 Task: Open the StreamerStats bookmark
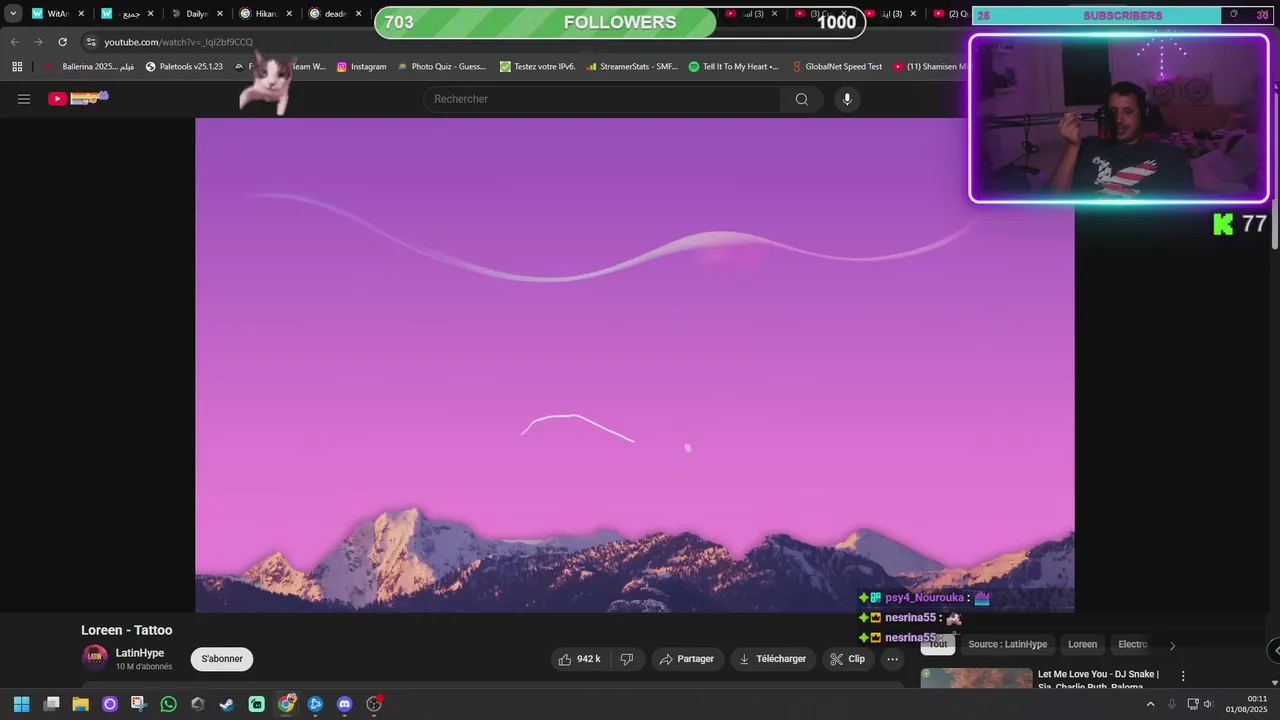click(x=632, y=67)
